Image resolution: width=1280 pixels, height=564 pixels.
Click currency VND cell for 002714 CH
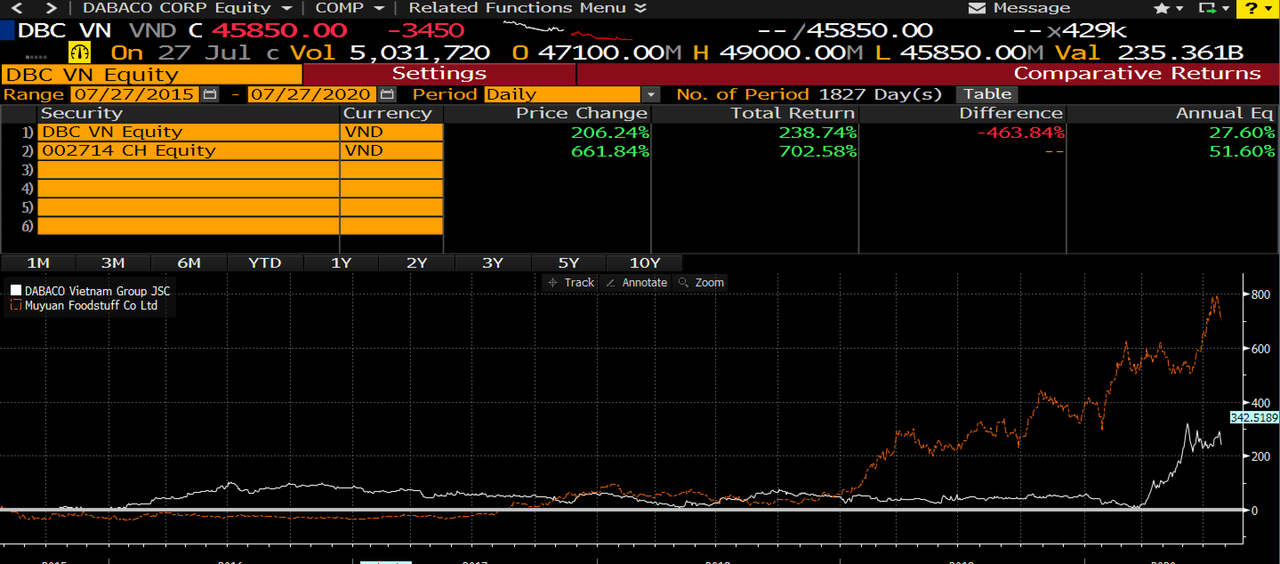(x=392, y=151)
